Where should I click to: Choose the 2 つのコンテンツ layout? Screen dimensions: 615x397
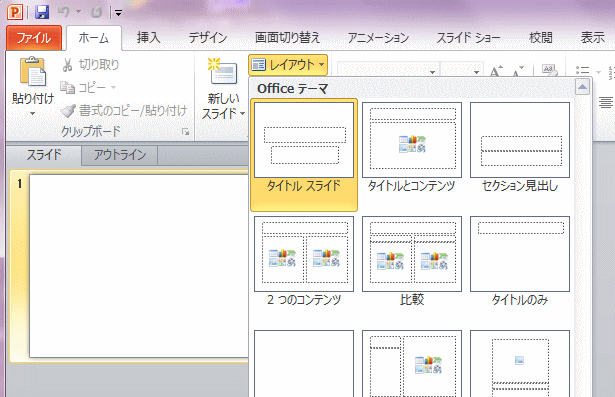304,262
